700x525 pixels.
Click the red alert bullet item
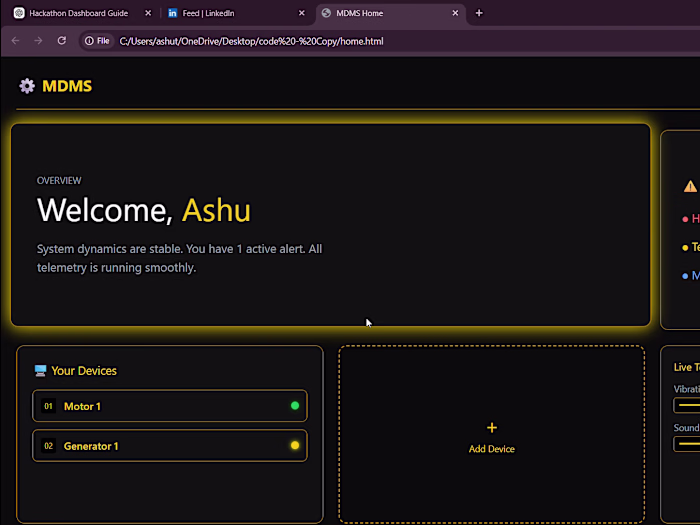coord(691,219)
